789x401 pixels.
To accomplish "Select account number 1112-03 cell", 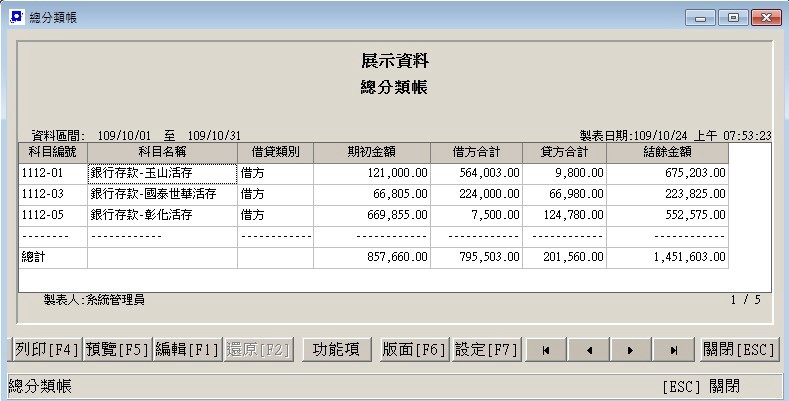I will pos(53,194).
